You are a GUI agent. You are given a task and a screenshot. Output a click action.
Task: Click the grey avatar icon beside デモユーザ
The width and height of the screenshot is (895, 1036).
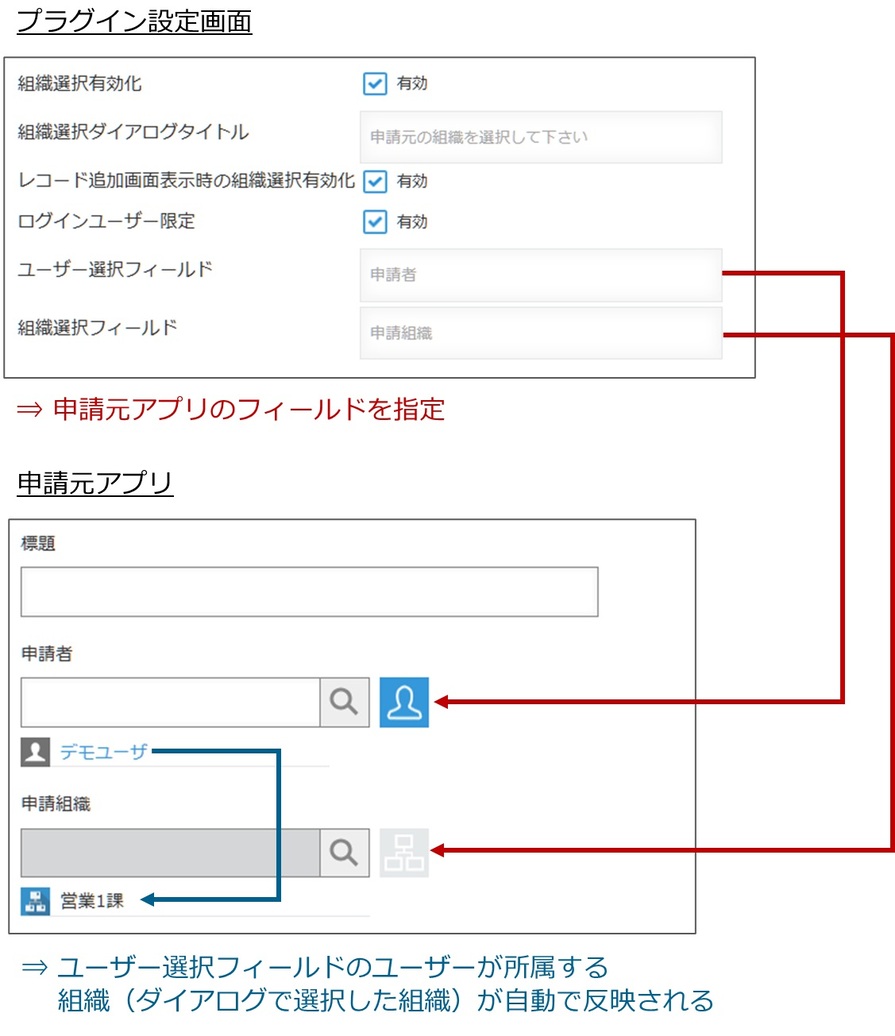(x=35, y=752)
